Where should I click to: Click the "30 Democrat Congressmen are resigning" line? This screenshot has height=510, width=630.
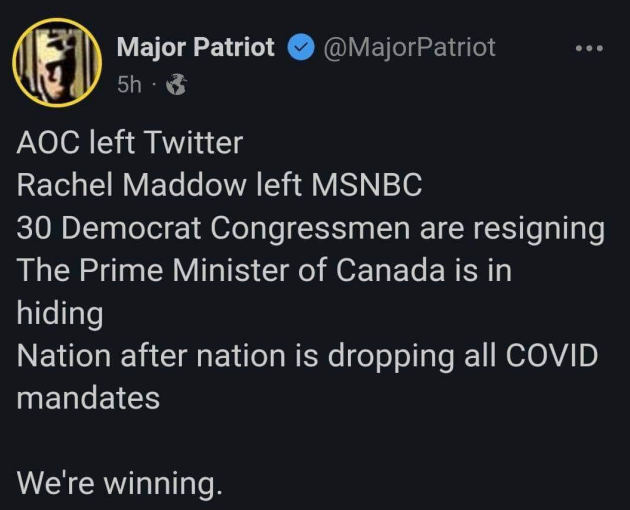[x=310, y=229]
